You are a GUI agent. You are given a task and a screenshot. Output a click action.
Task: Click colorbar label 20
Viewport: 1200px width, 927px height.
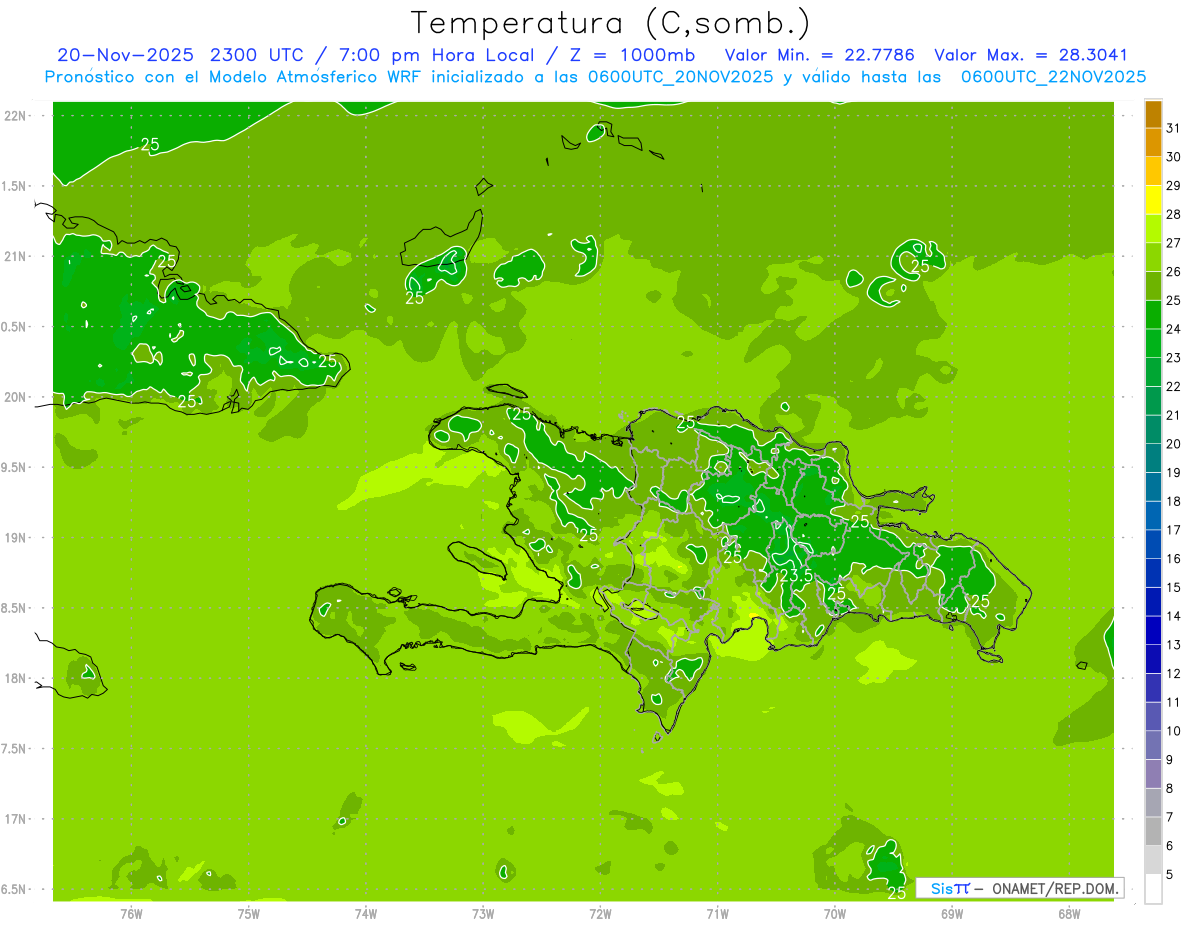pos(1173,444)
